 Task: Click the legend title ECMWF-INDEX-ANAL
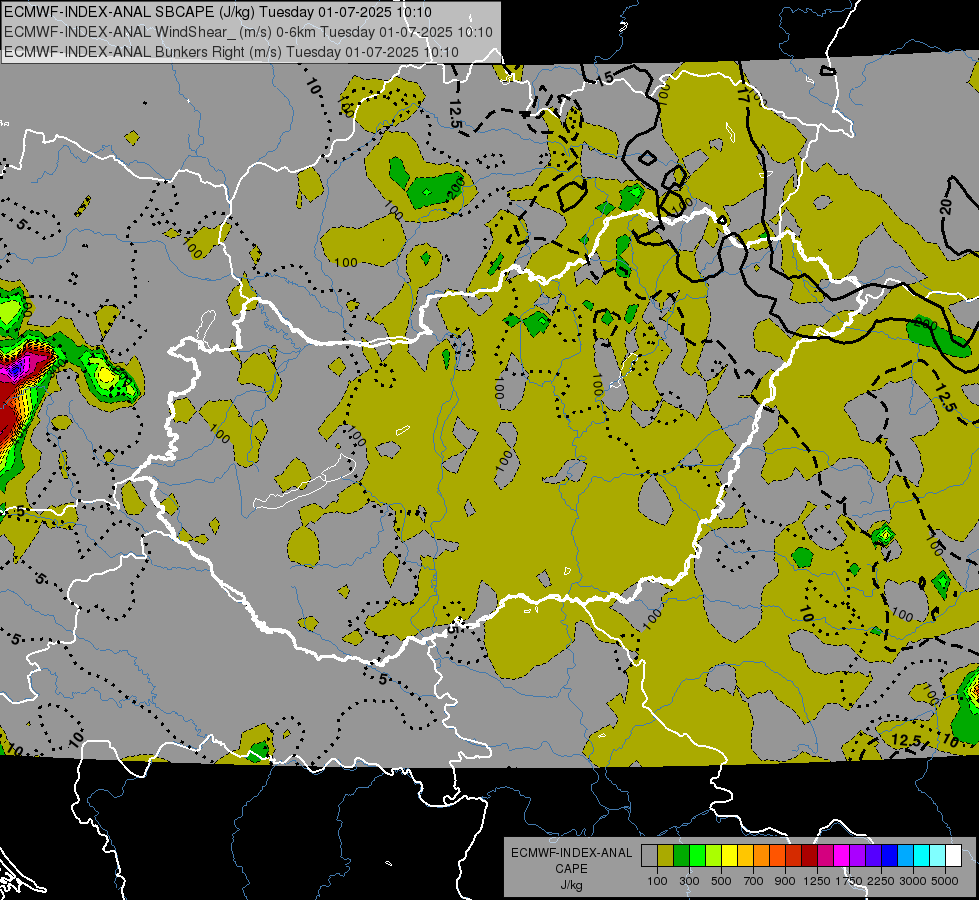[571, 853]
